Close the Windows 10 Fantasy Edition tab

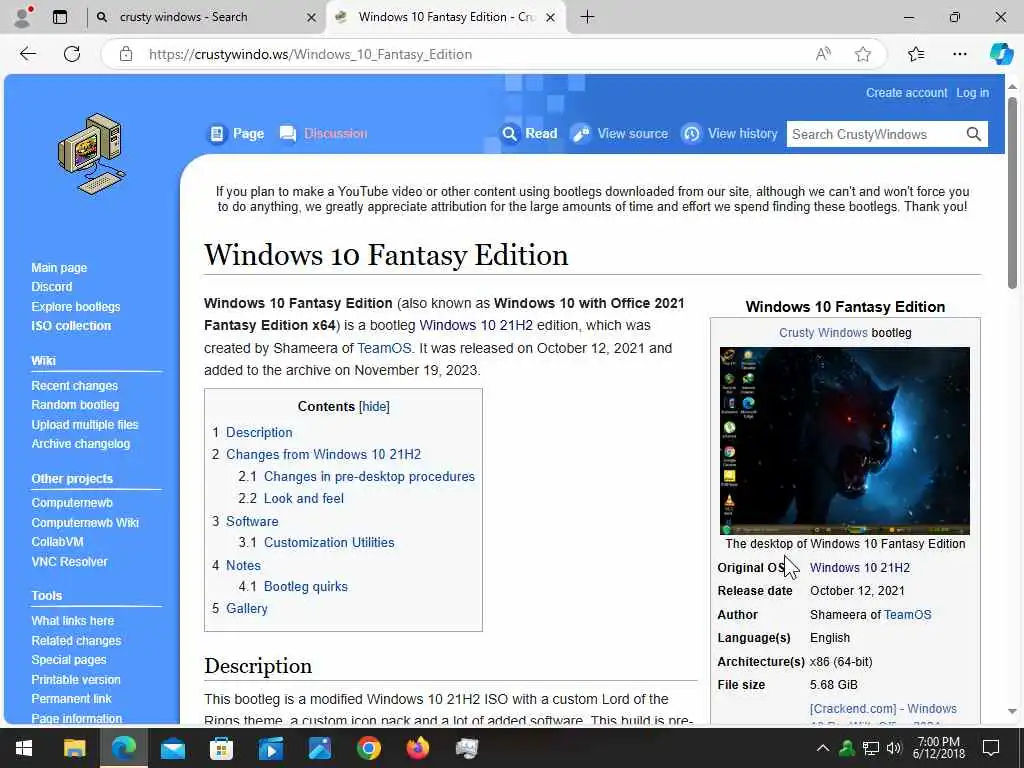coord(551,18)
